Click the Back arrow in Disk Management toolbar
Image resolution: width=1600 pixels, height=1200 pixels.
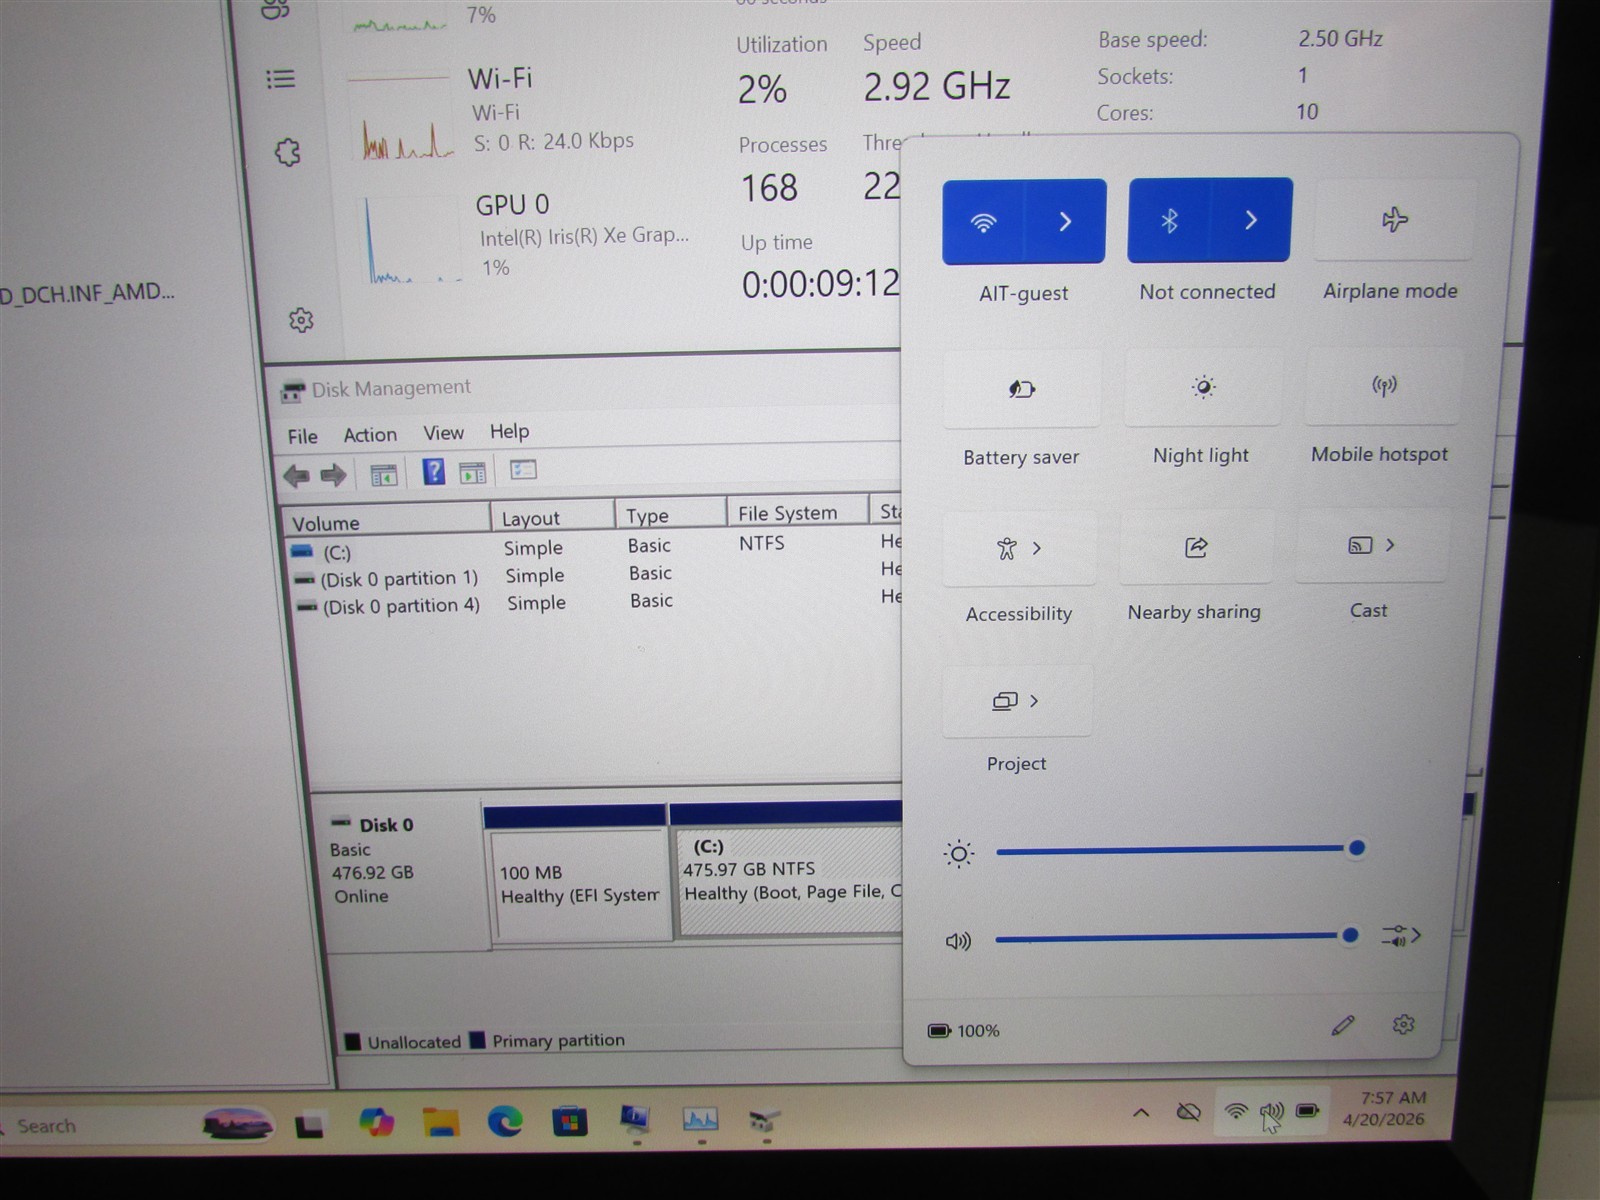296,475
